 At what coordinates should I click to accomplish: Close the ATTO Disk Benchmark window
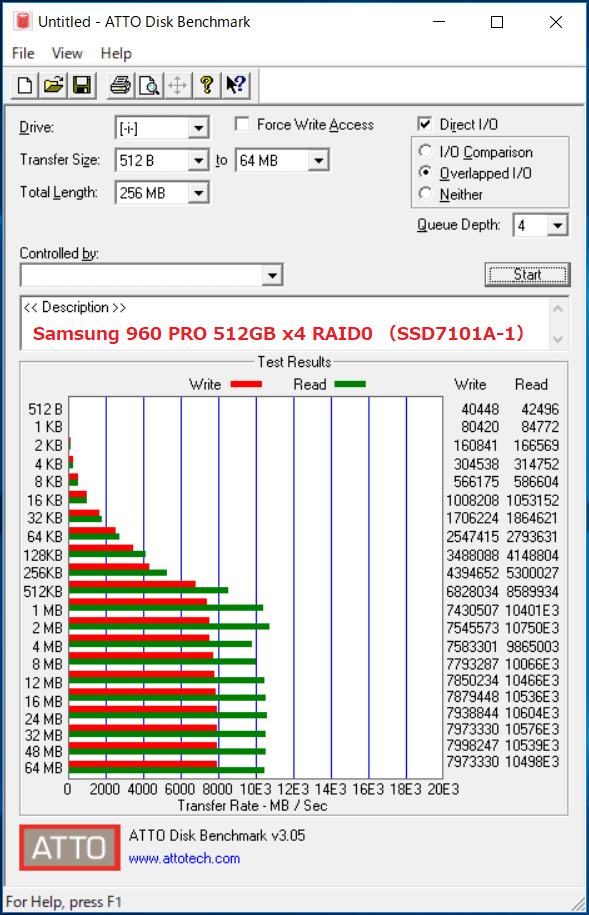point(556,22)
